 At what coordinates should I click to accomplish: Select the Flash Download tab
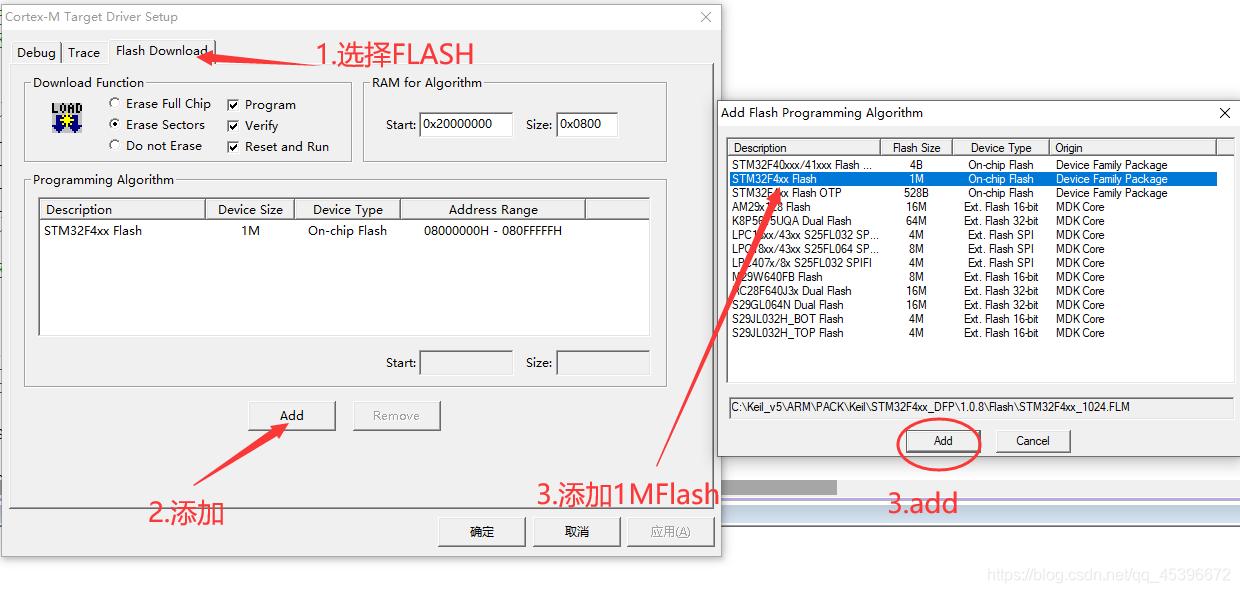click(x=161, y=50)
